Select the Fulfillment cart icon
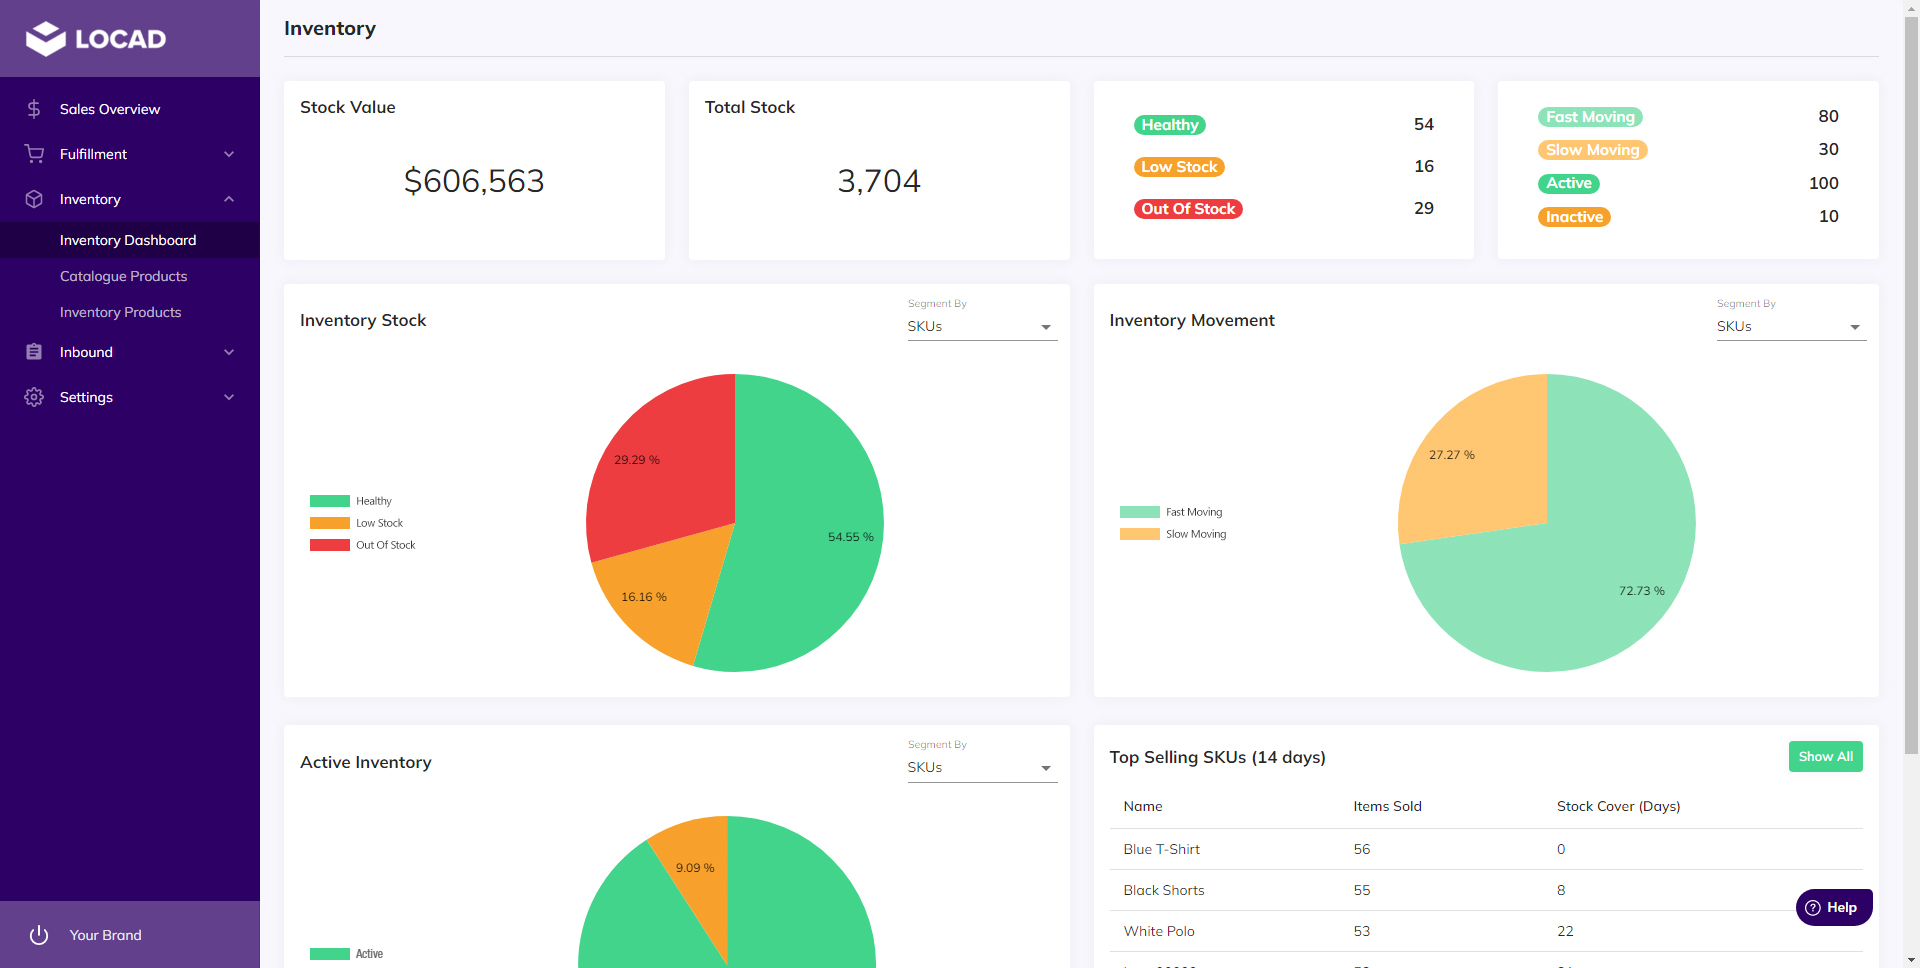 coord(33,154)
